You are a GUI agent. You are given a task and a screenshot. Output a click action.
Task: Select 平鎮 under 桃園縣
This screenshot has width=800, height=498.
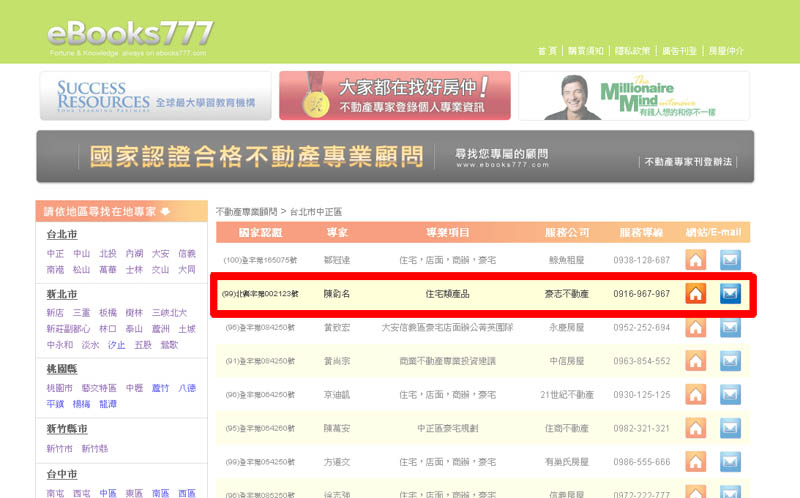55,404
